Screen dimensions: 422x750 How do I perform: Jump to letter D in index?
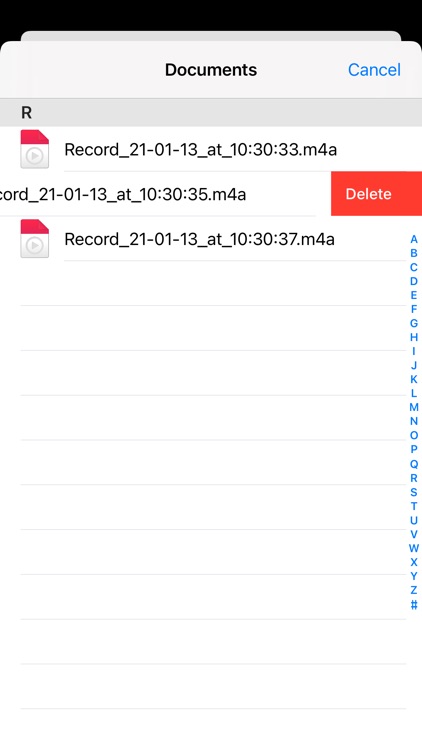[x=414, y=281]
